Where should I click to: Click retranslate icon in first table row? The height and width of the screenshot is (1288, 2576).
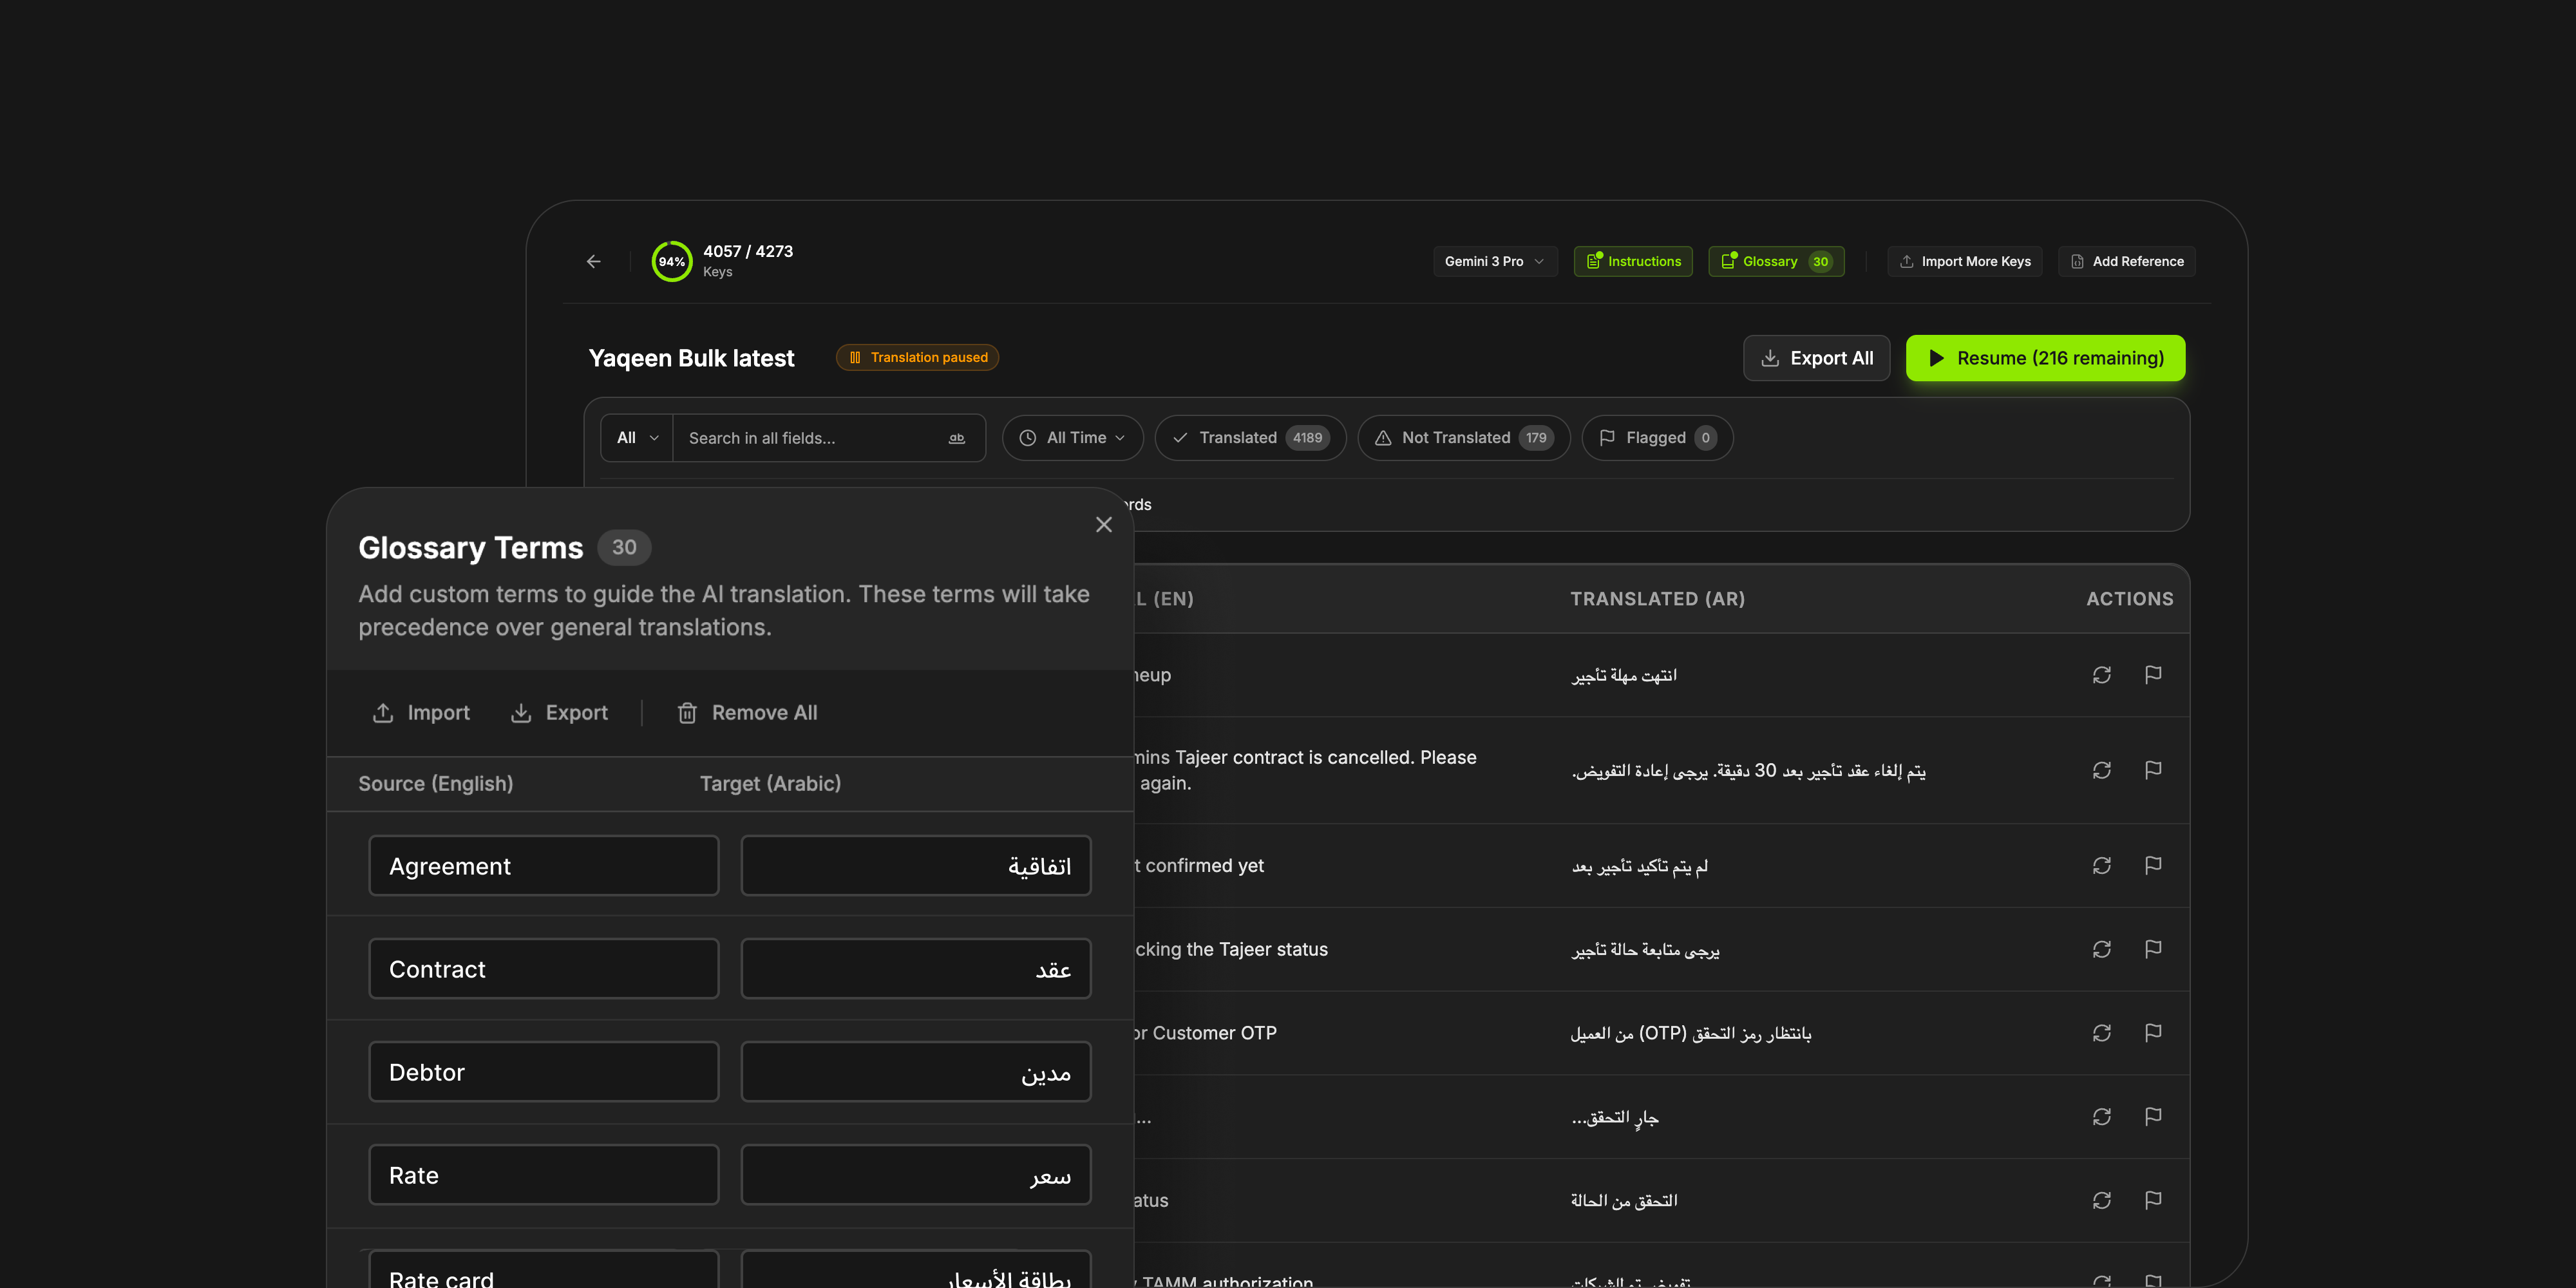pyautogui.click(x=2101, y=675)
